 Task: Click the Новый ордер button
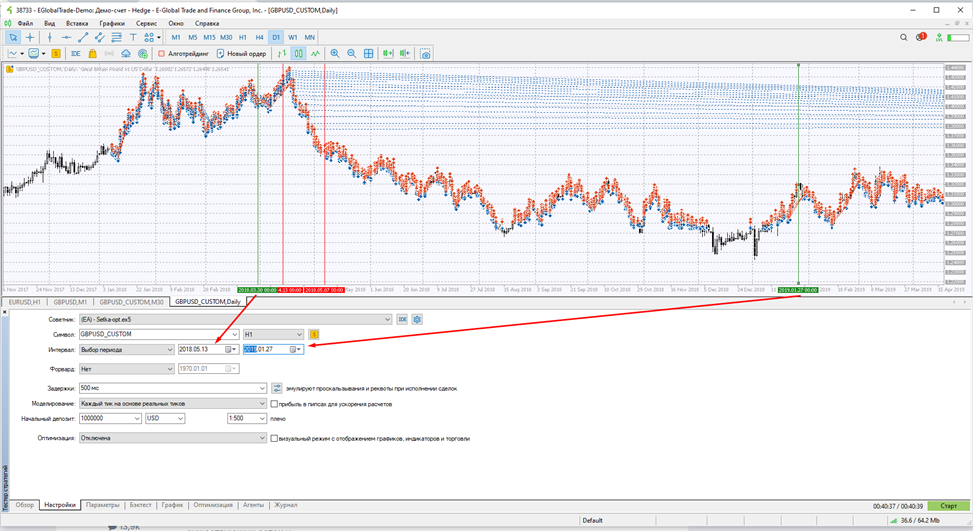click(241, 53)
